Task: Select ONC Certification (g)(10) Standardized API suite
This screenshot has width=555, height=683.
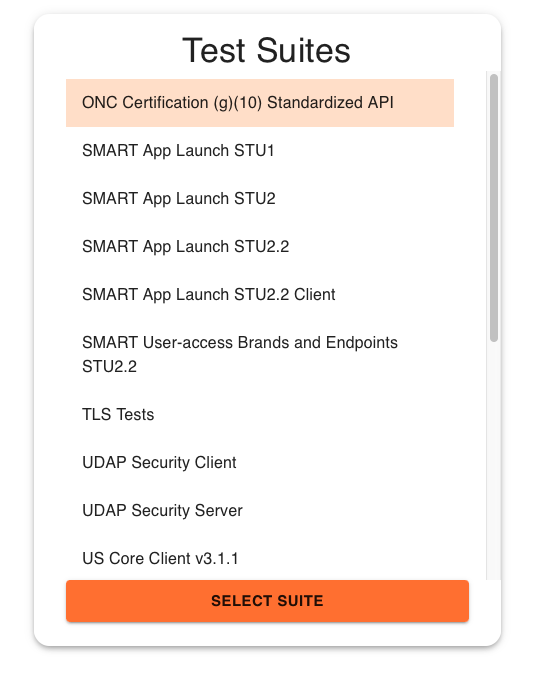Action: point(260,103)
